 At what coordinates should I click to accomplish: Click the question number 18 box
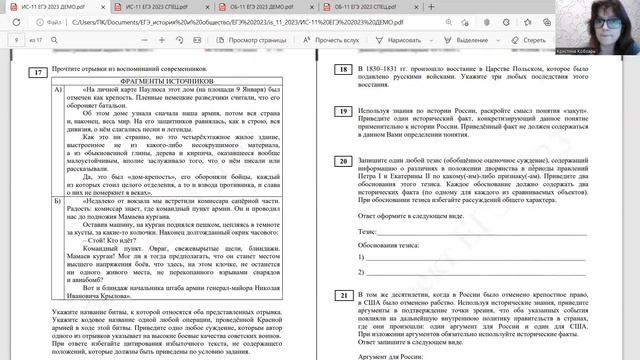343,69
